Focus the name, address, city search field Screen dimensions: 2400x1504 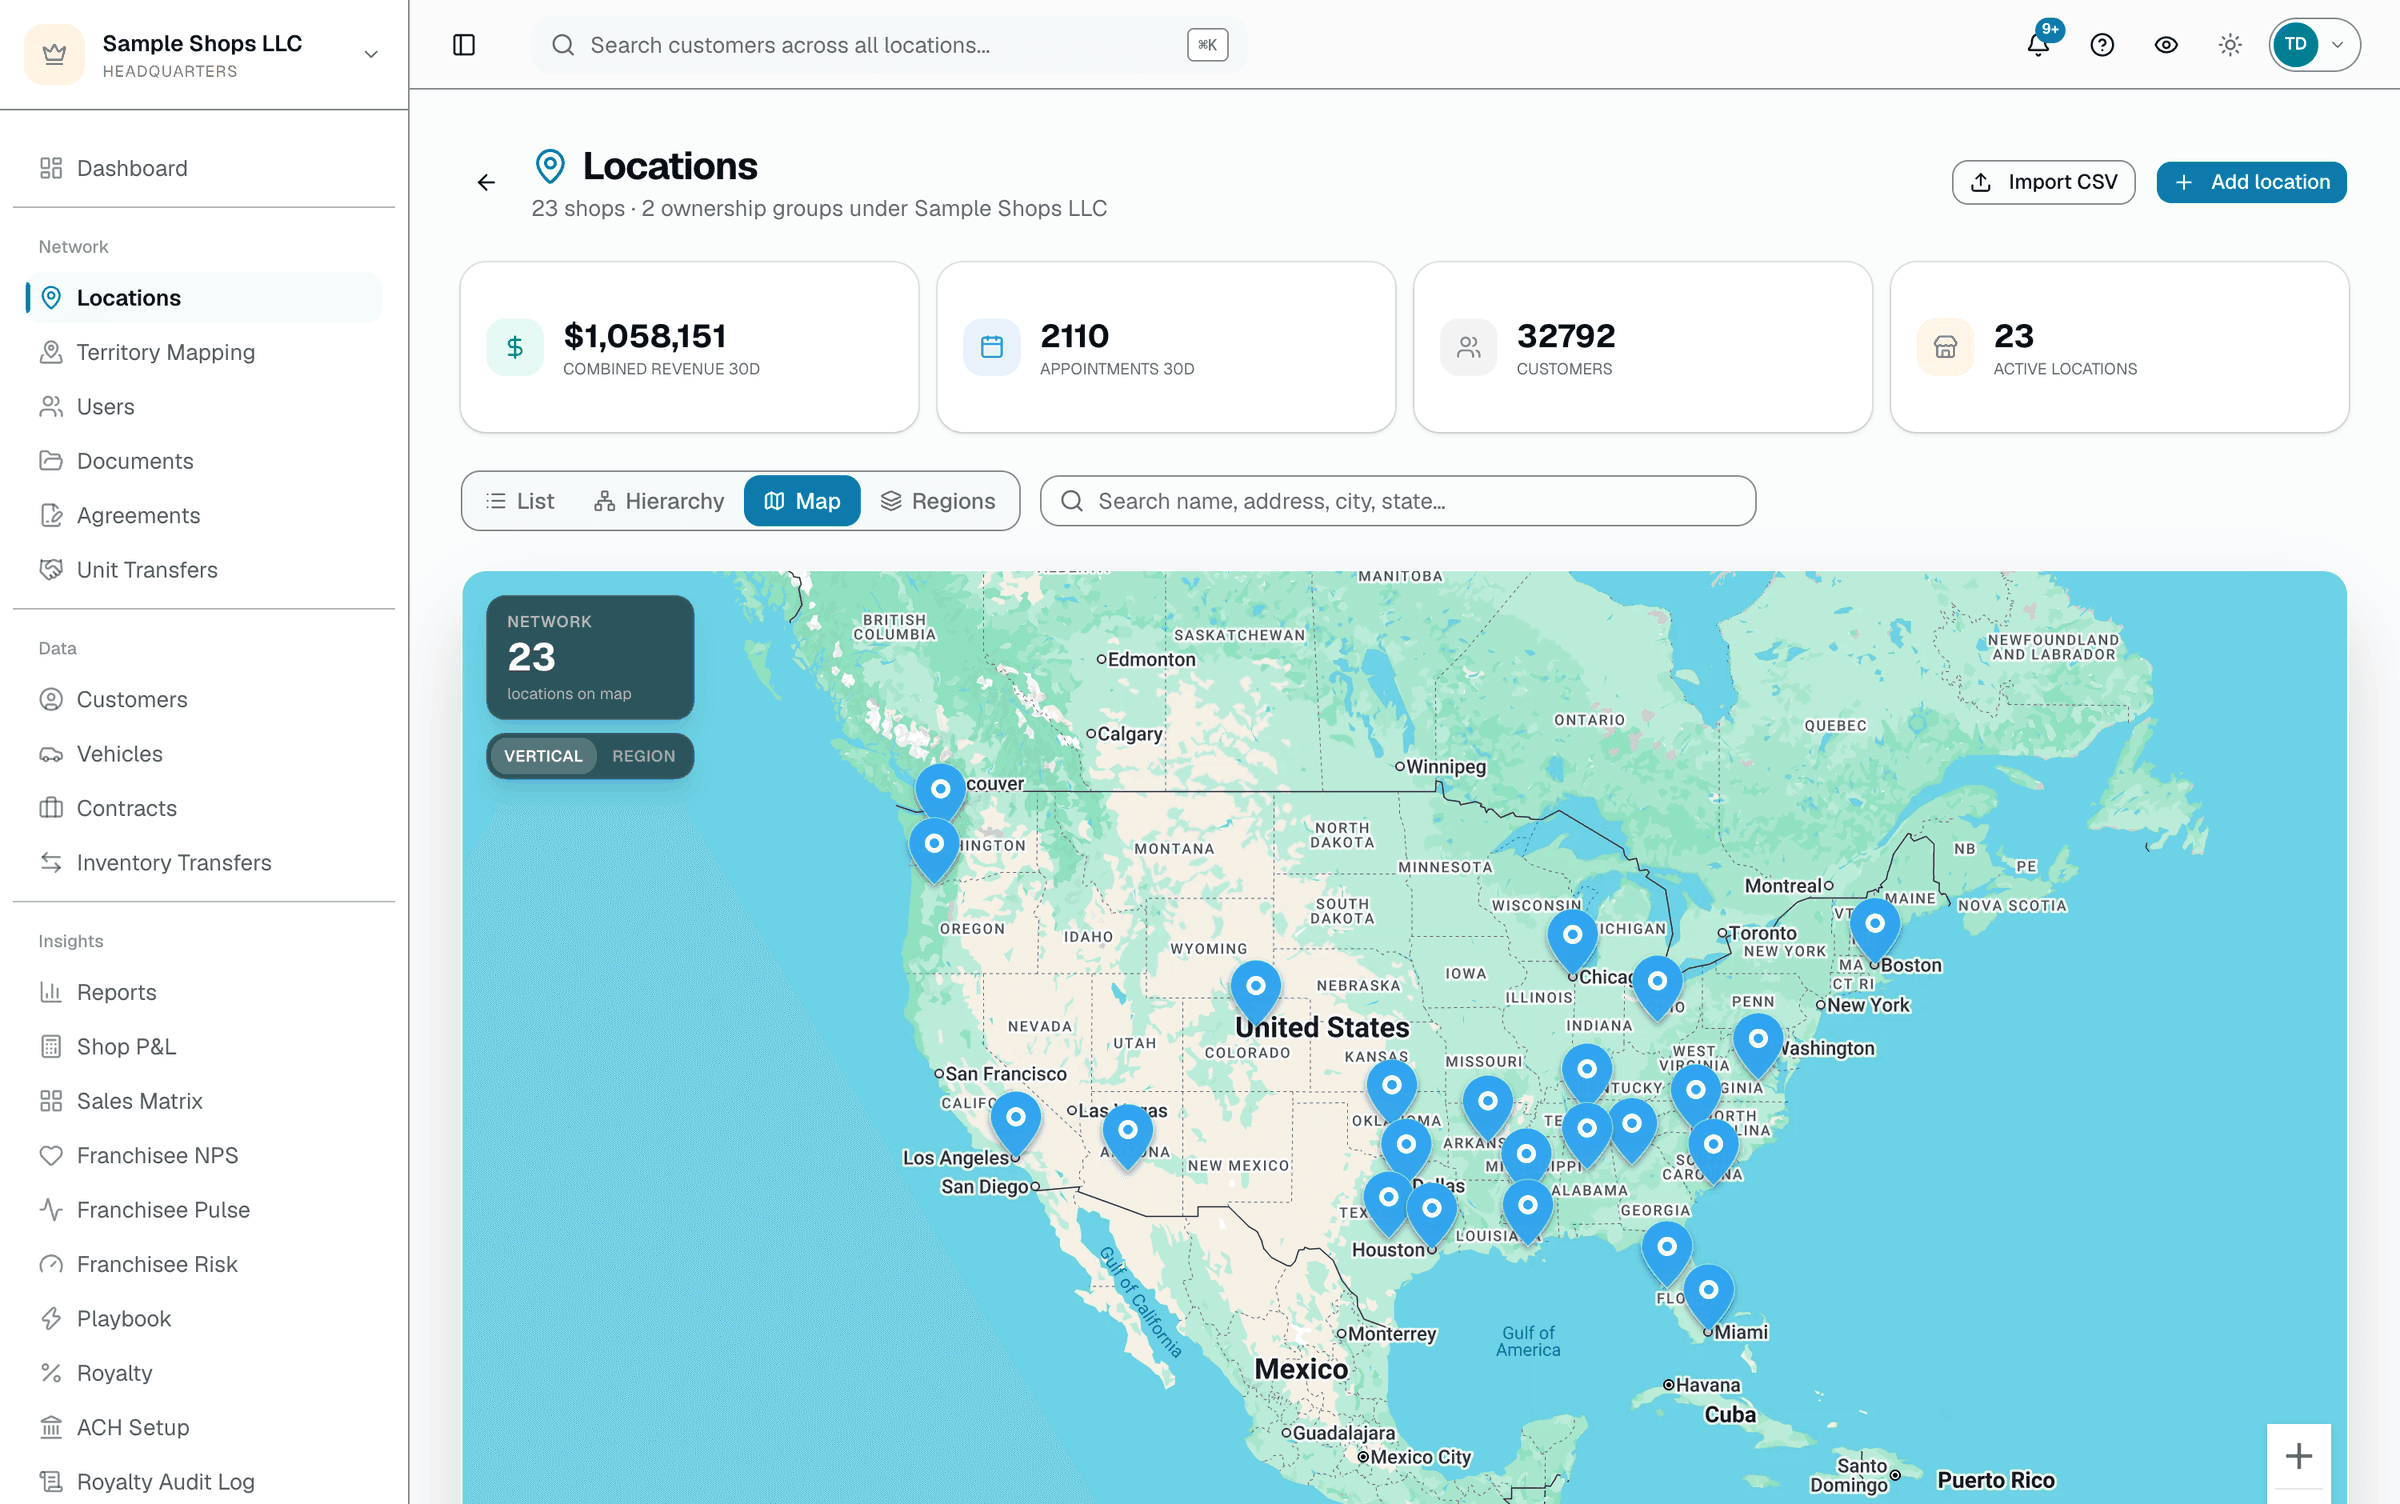point(1398,501)
